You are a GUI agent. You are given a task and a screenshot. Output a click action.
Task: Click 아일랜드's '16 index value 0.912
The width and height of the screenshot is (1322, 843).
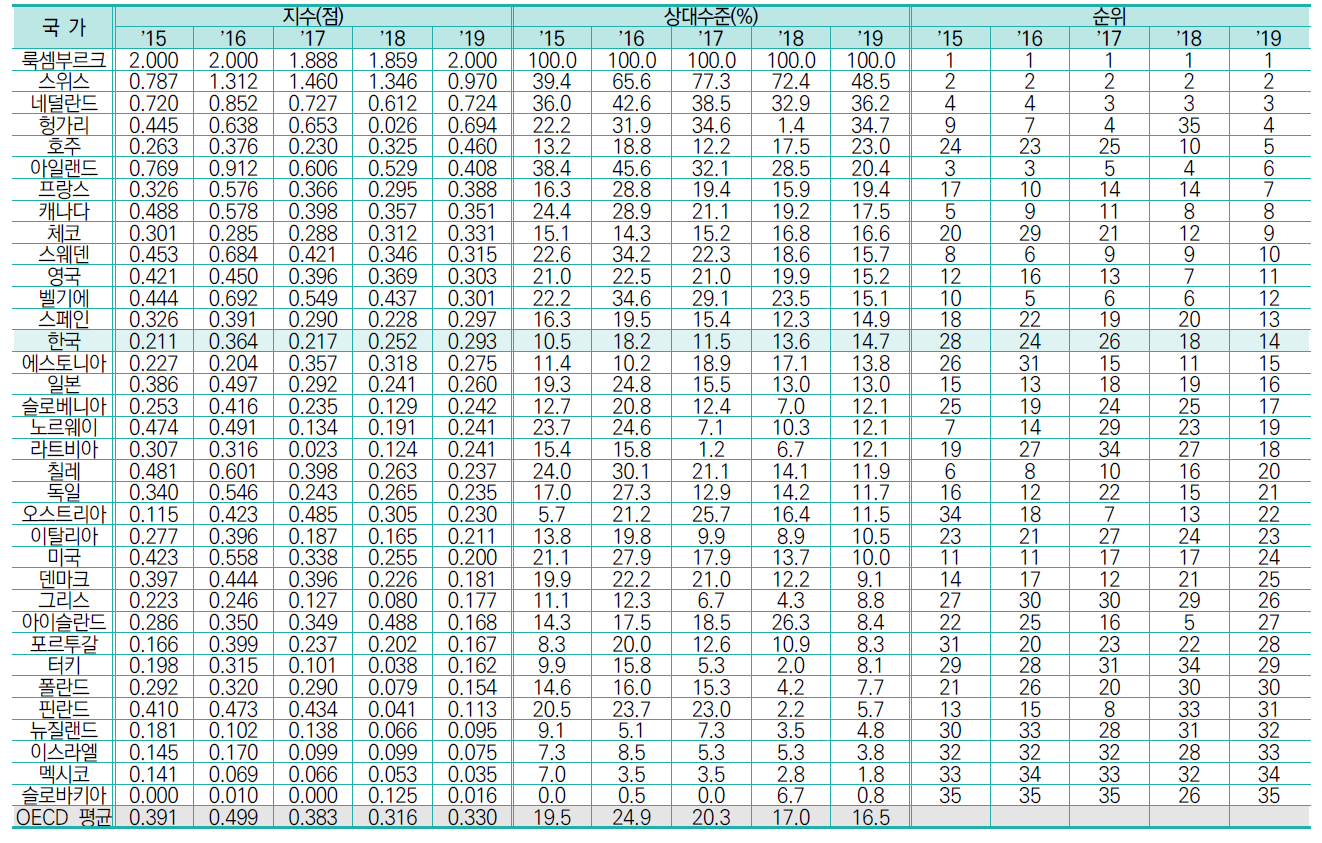[233, 168]
